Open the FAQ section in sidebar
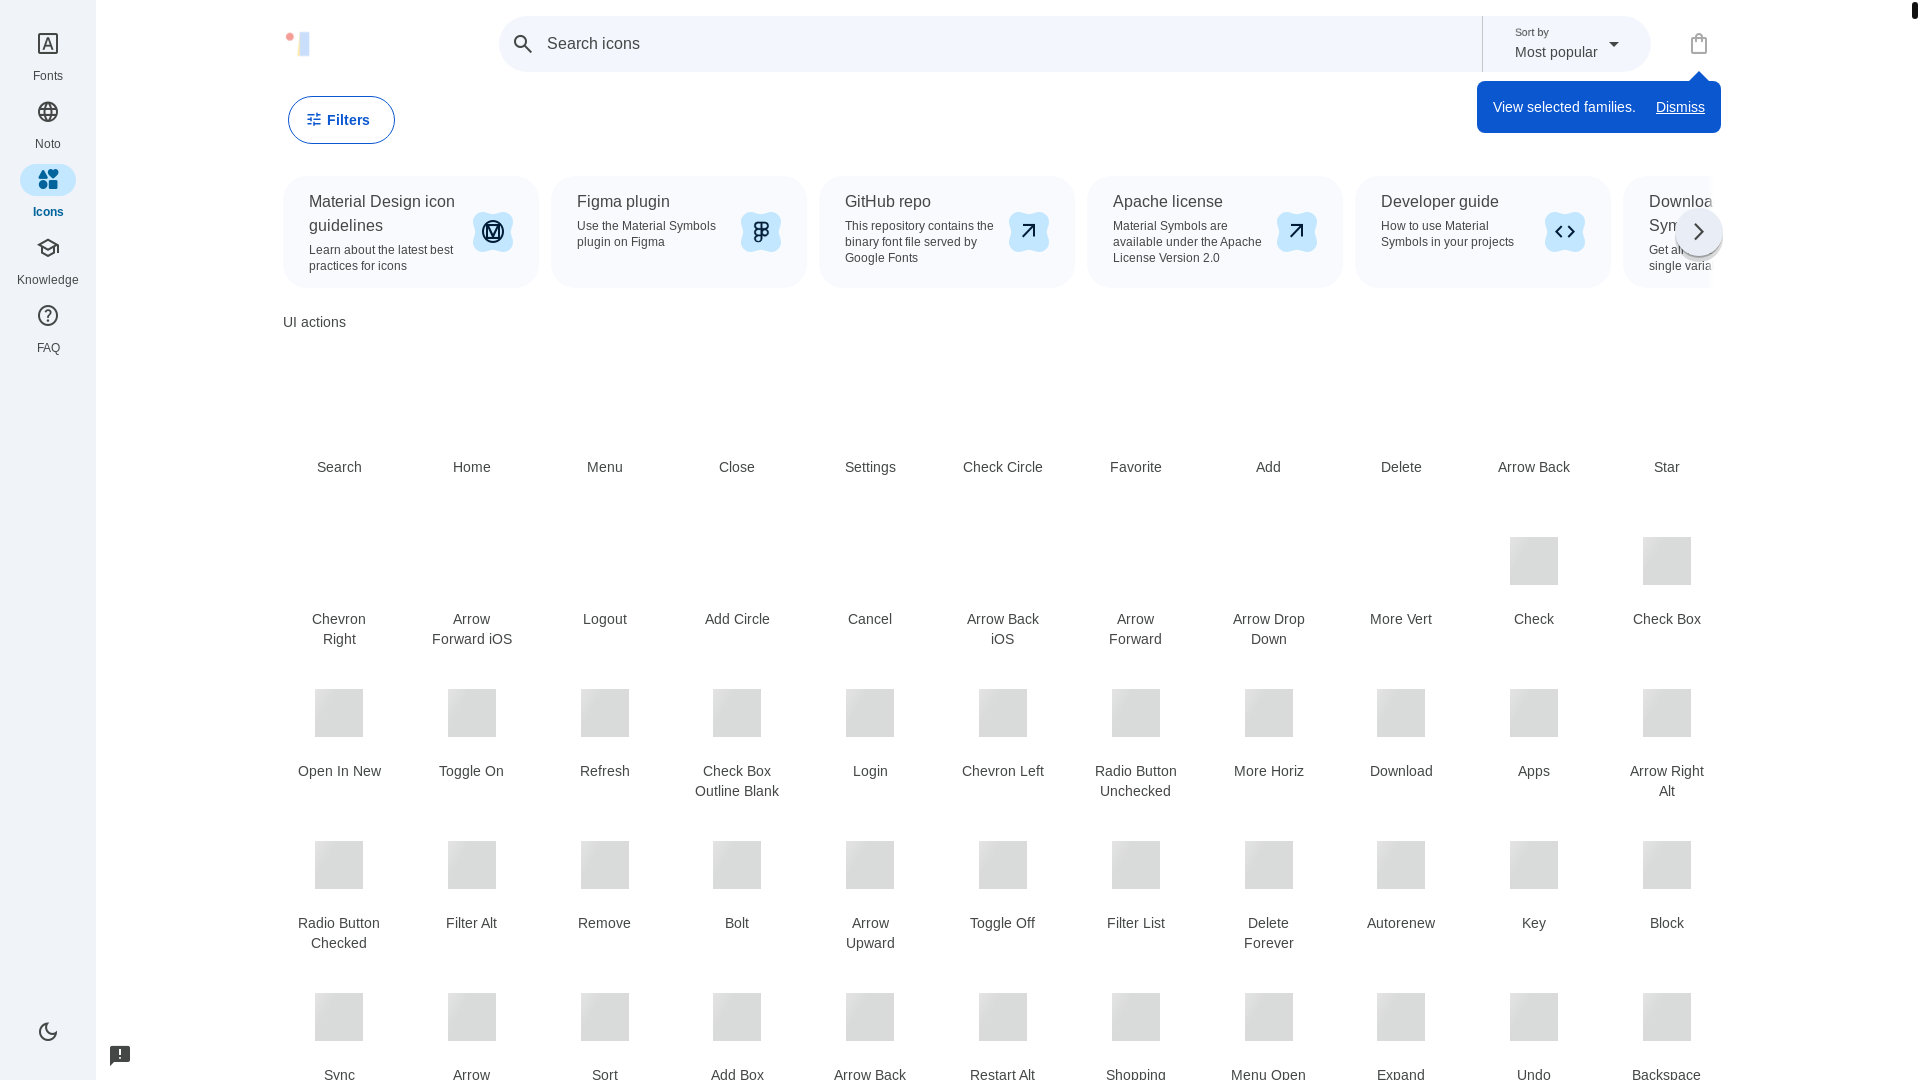The image size is (1920, 1080). pos(47,328)
